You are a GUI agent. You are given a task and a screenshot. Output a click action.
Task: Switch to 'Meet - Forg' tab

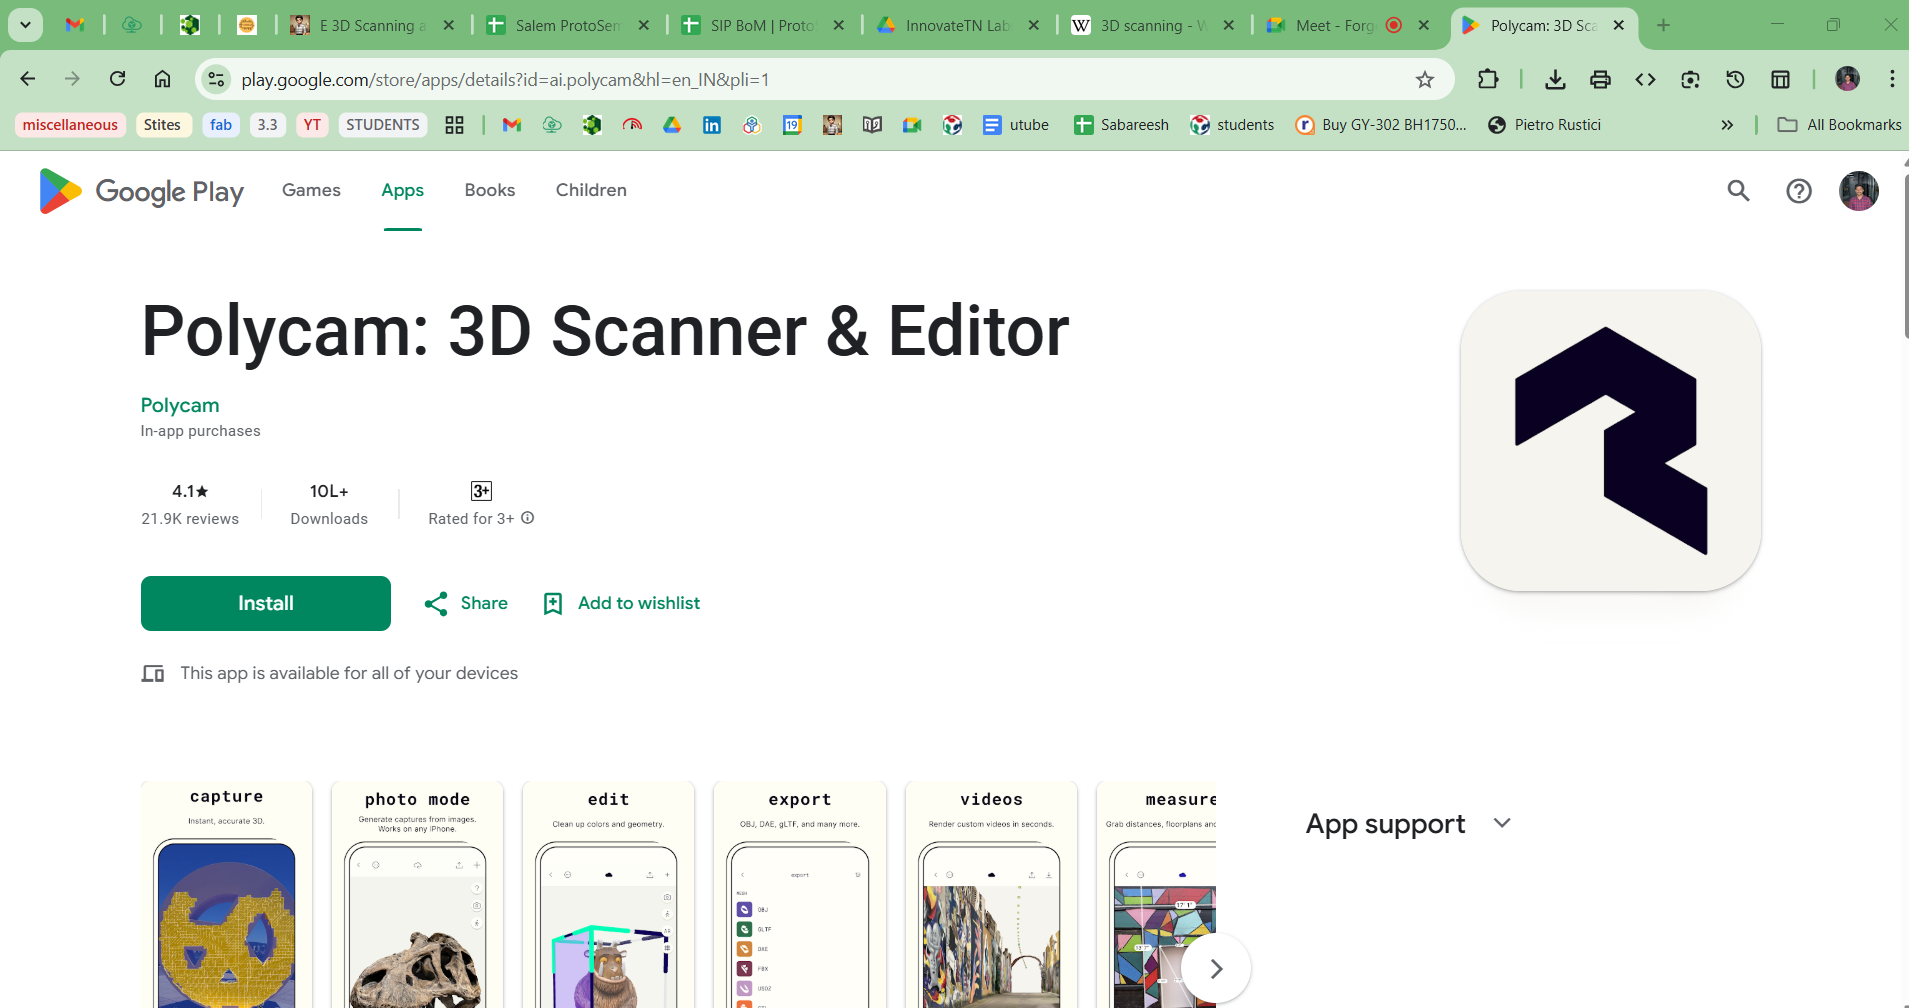(x=1347, y=25)
